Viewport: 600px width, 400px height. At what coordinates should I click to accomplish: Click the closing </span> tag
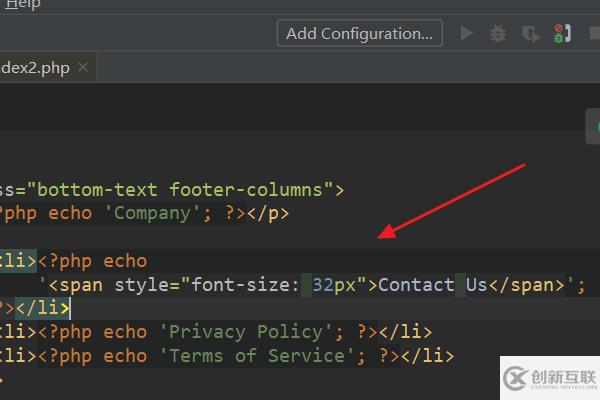pyautogui.click(x=526, y=285)
